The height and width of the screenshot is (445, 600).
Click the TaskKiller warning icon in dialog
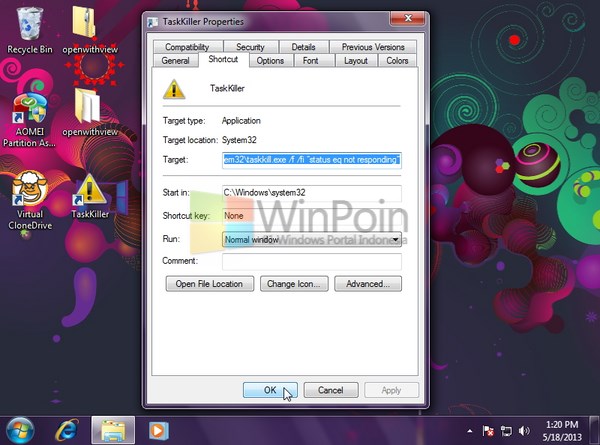[174, 89]
